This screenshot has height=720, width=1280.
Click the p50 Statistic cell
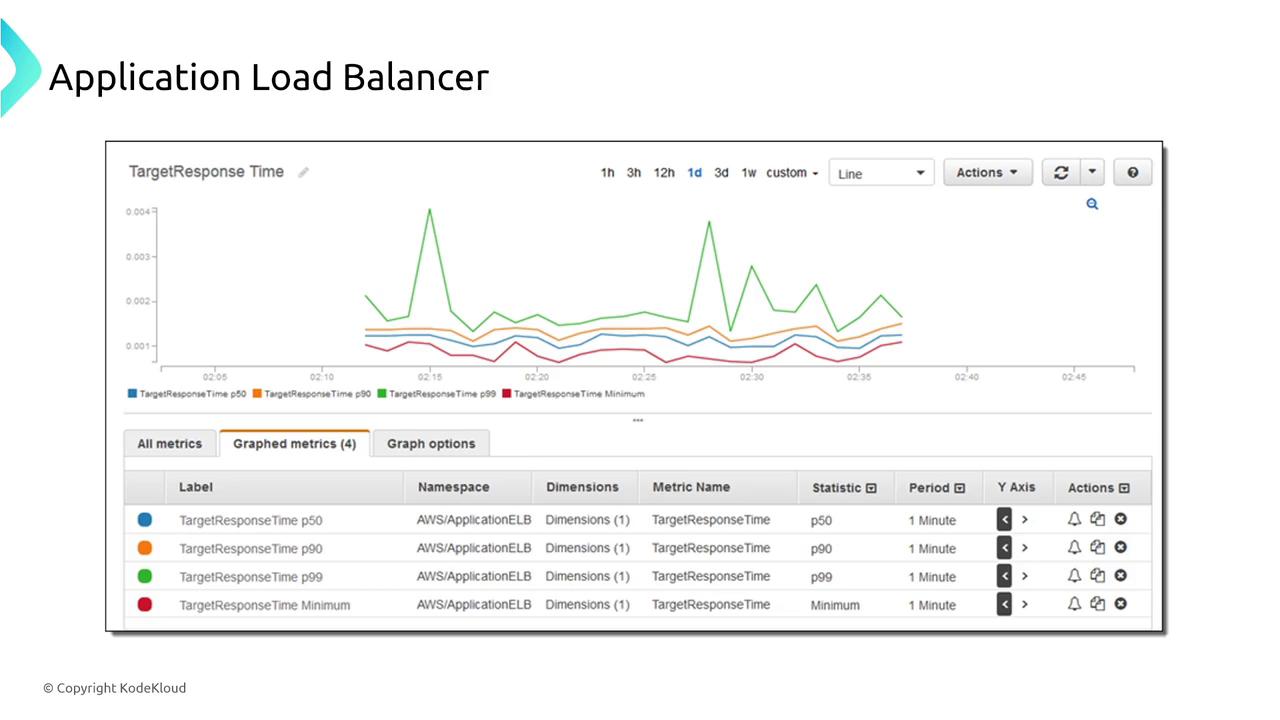(x=821, y=520)
